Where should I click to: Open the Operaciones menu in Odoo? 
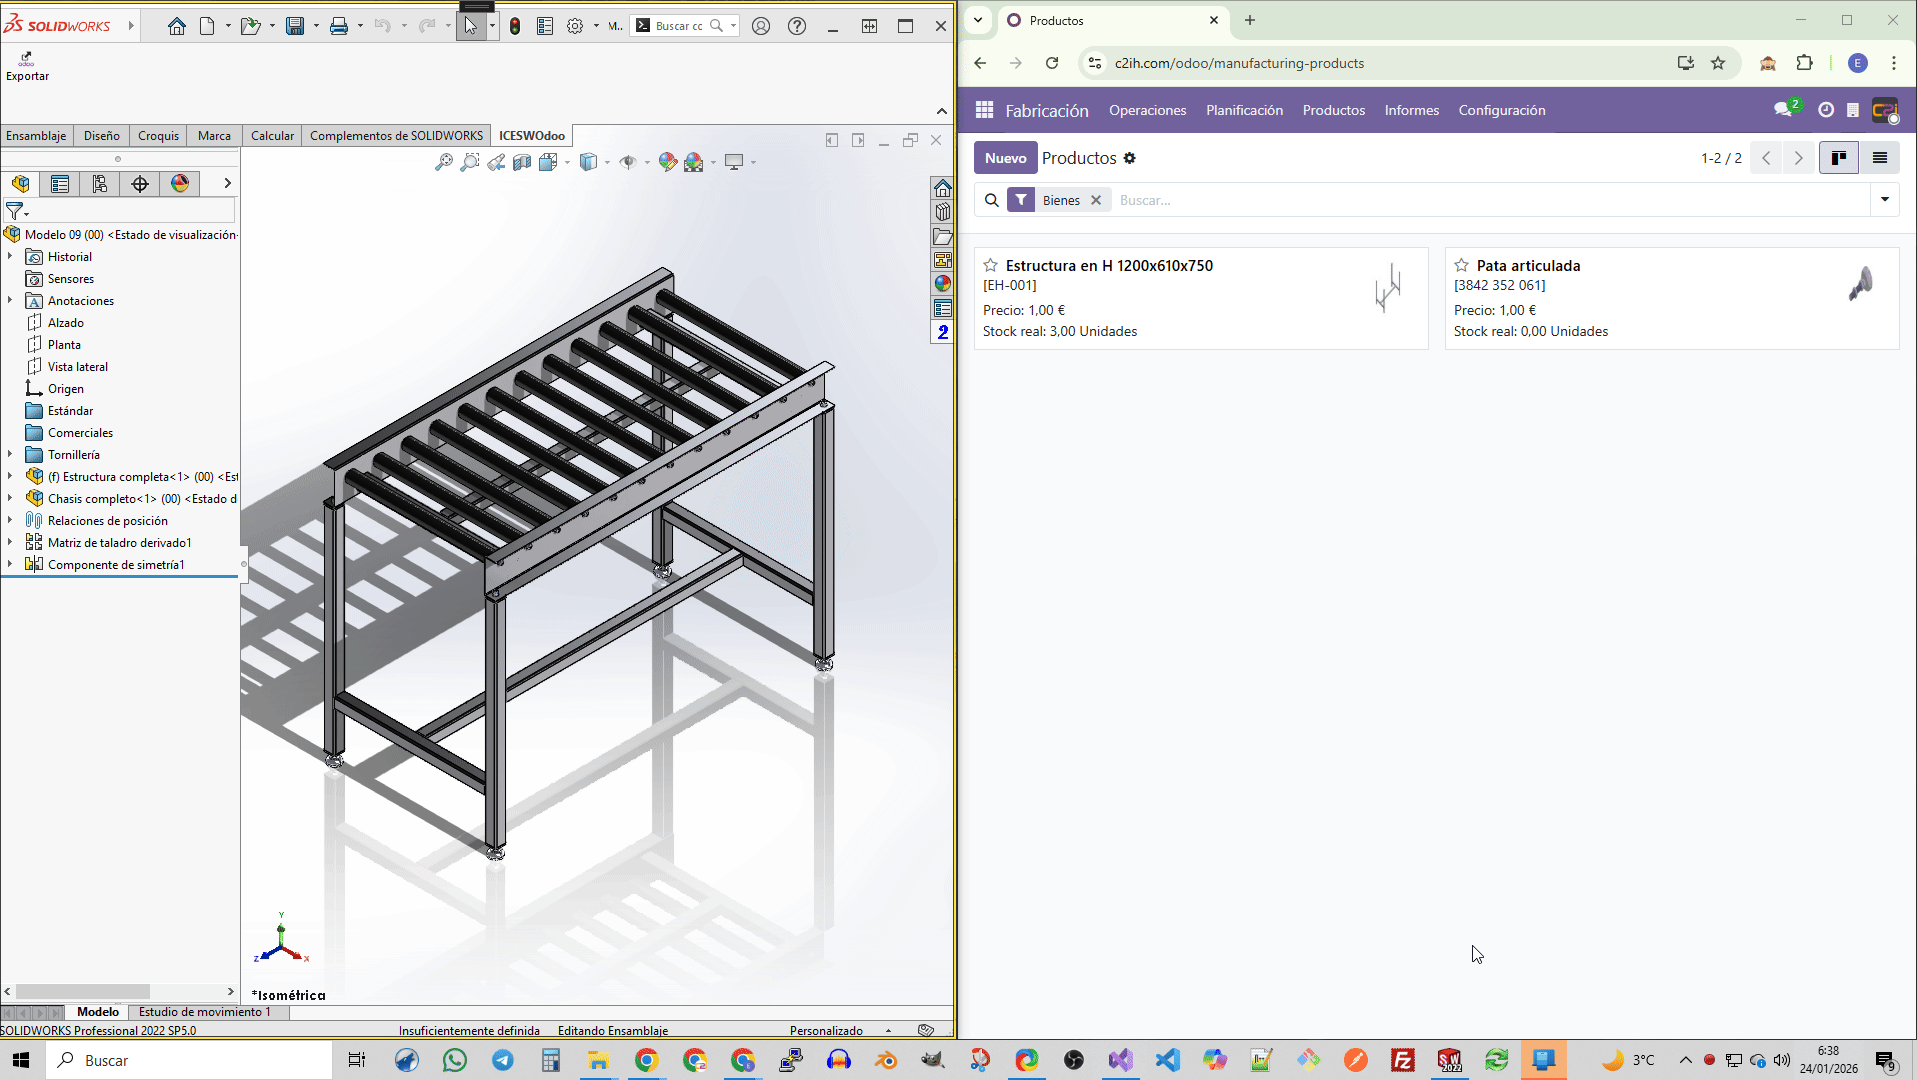(x=1147, y=110)
